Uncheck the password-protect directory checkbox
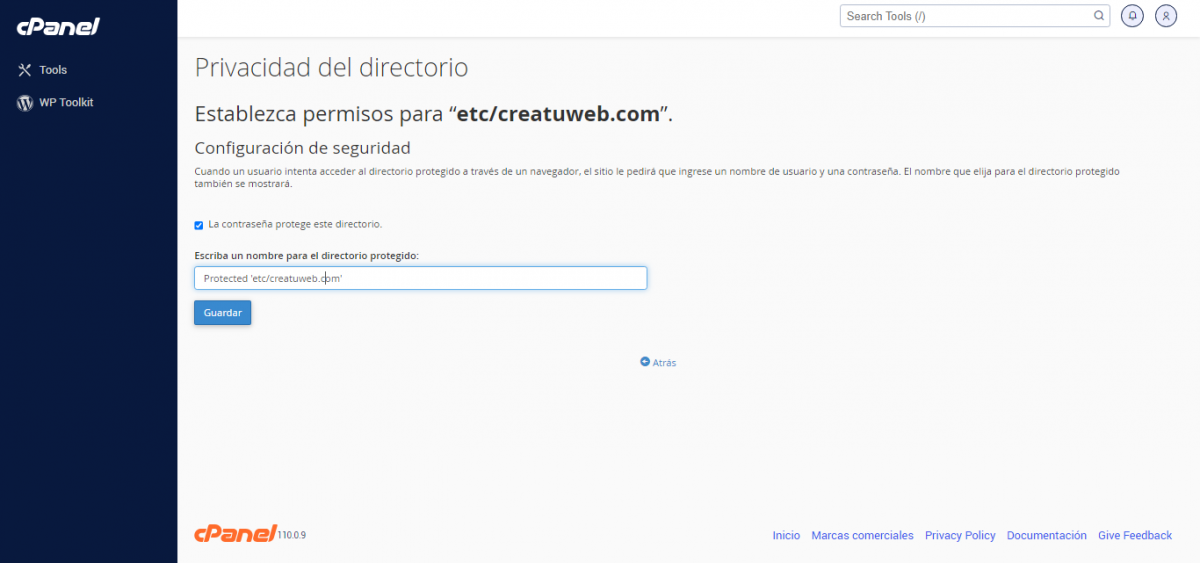Viewport: 1200px width, 563px height. coord(199,225)
